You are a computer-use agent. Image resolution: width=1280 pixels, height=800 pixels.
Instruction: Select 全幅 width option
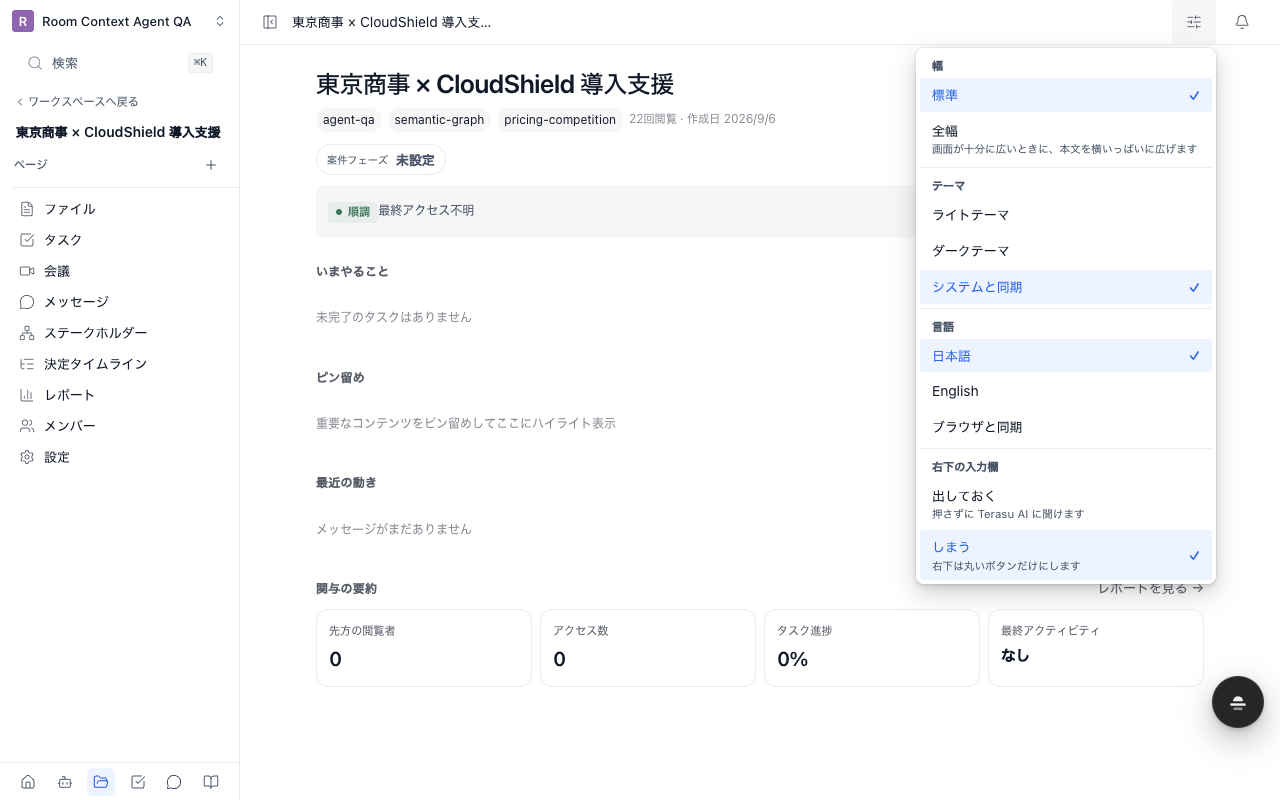(x=1066, y=139)
